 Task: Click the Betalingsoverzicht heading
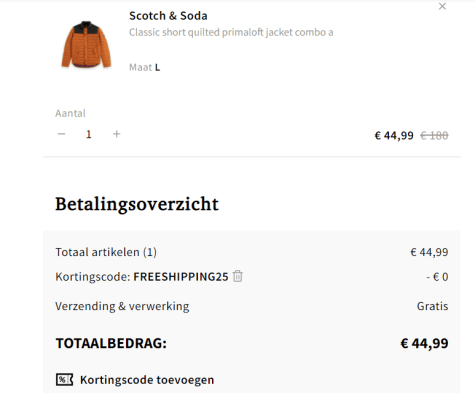(137, 204)
